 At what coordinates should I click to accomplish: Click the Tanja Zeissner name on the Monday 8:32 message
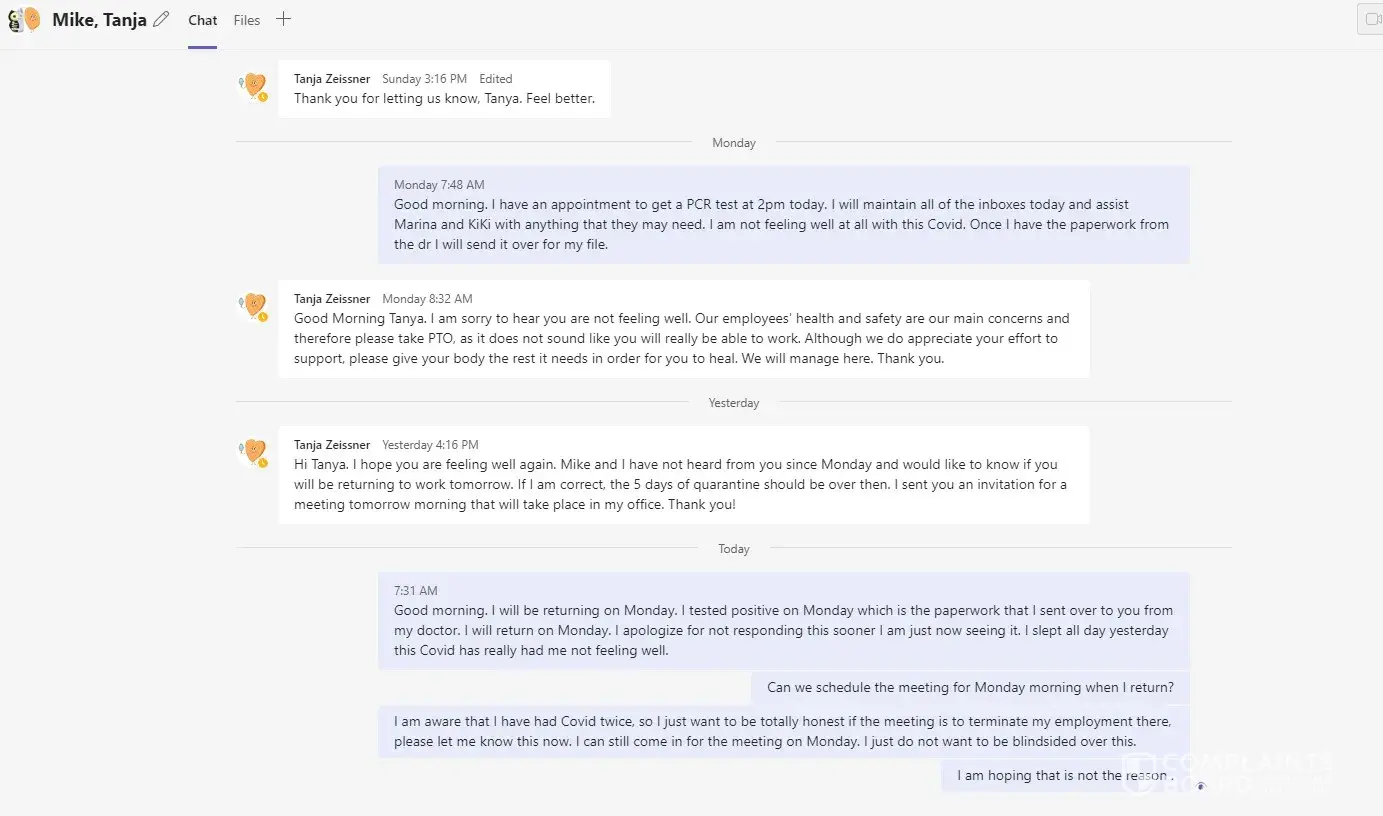click(332, 299)
